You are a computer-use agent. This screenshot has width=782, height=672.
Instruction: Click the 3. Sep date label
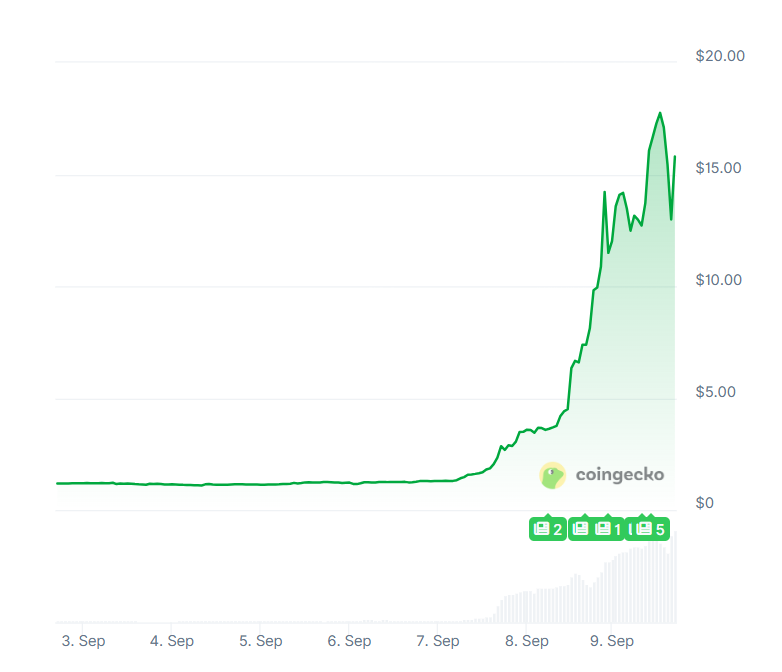[83, 641]
